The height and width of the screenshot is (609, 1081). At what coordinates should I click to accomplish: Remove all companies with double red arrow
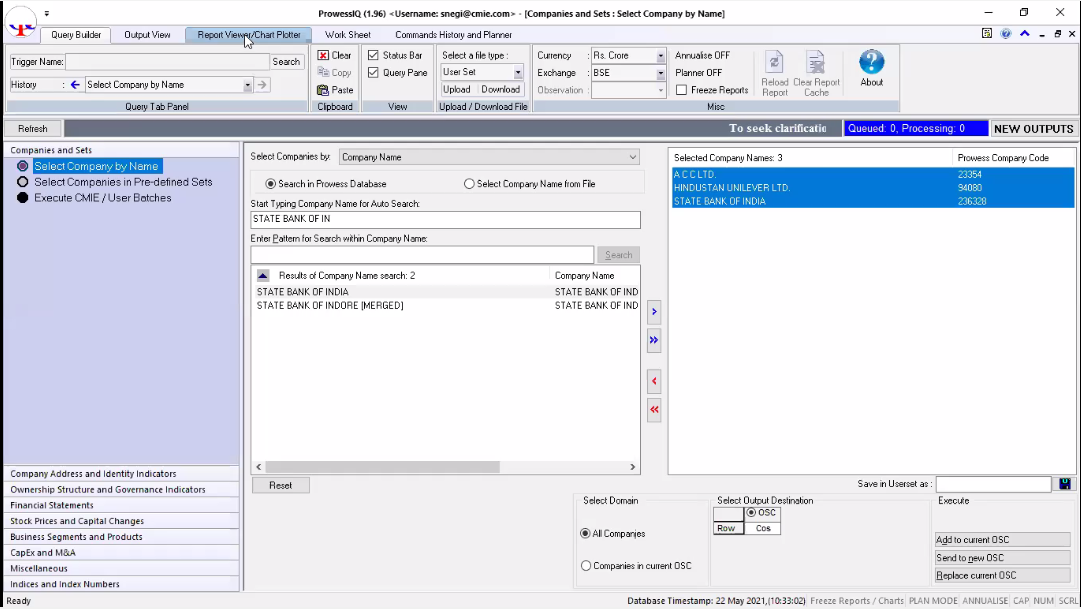[654, 409]
